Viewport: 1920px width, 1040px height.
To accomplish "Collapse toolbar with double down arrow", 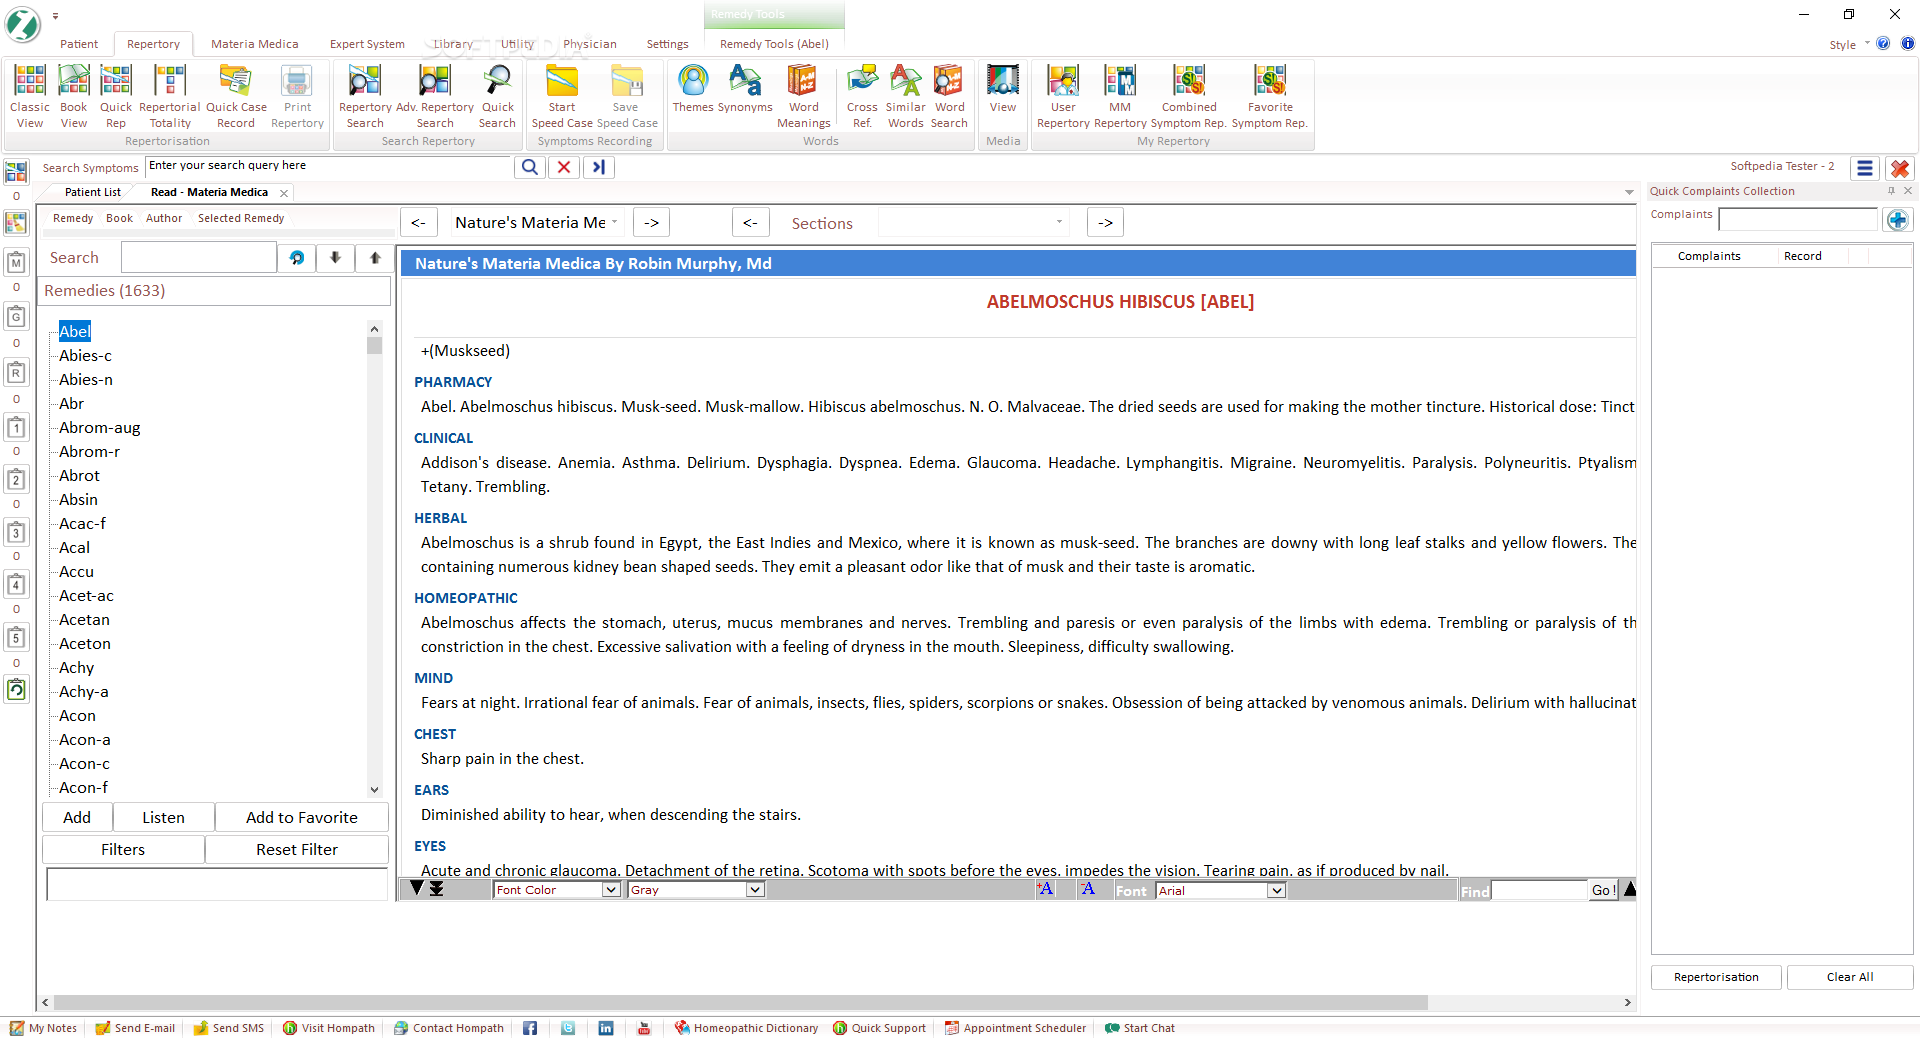I will 437,889.
